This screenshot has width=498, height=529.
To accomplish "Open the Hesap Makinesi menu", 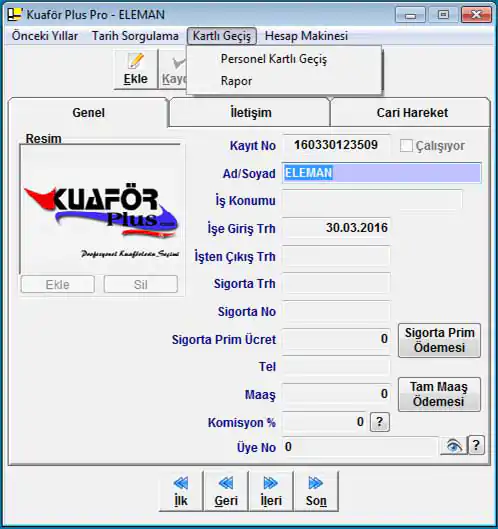I will click(x=306, y=36).
